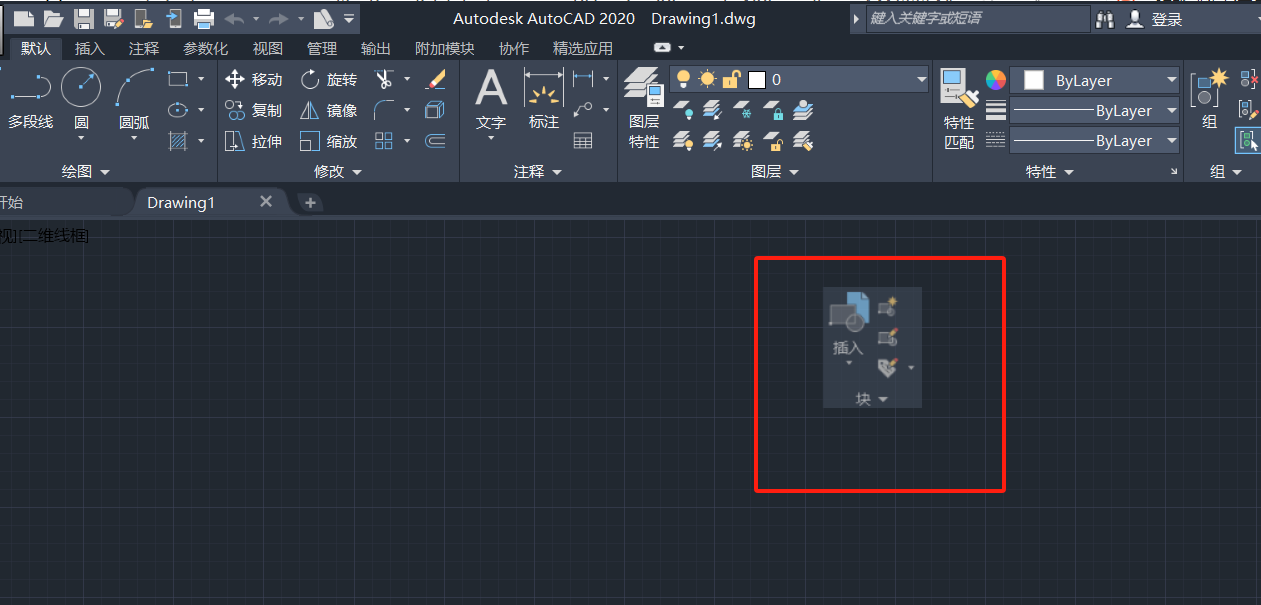This screenshot has width=1261, height=605.
Task: Click the Move (移动) tool
Action: click(x=254, y=80)
